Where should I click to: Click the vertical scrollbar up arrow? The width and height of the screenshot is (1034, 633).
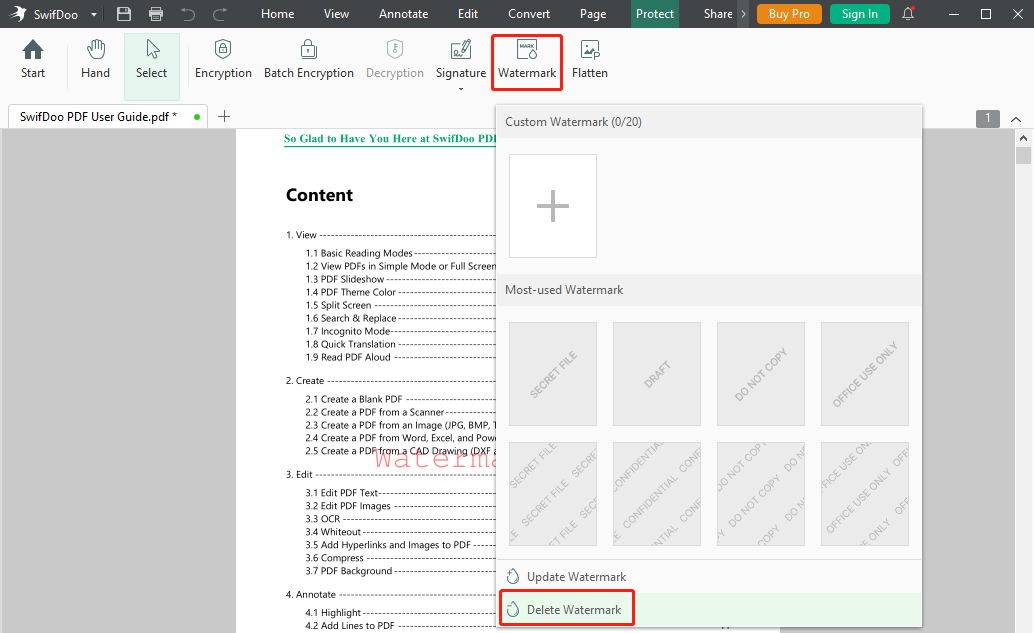click(1023, 138)
